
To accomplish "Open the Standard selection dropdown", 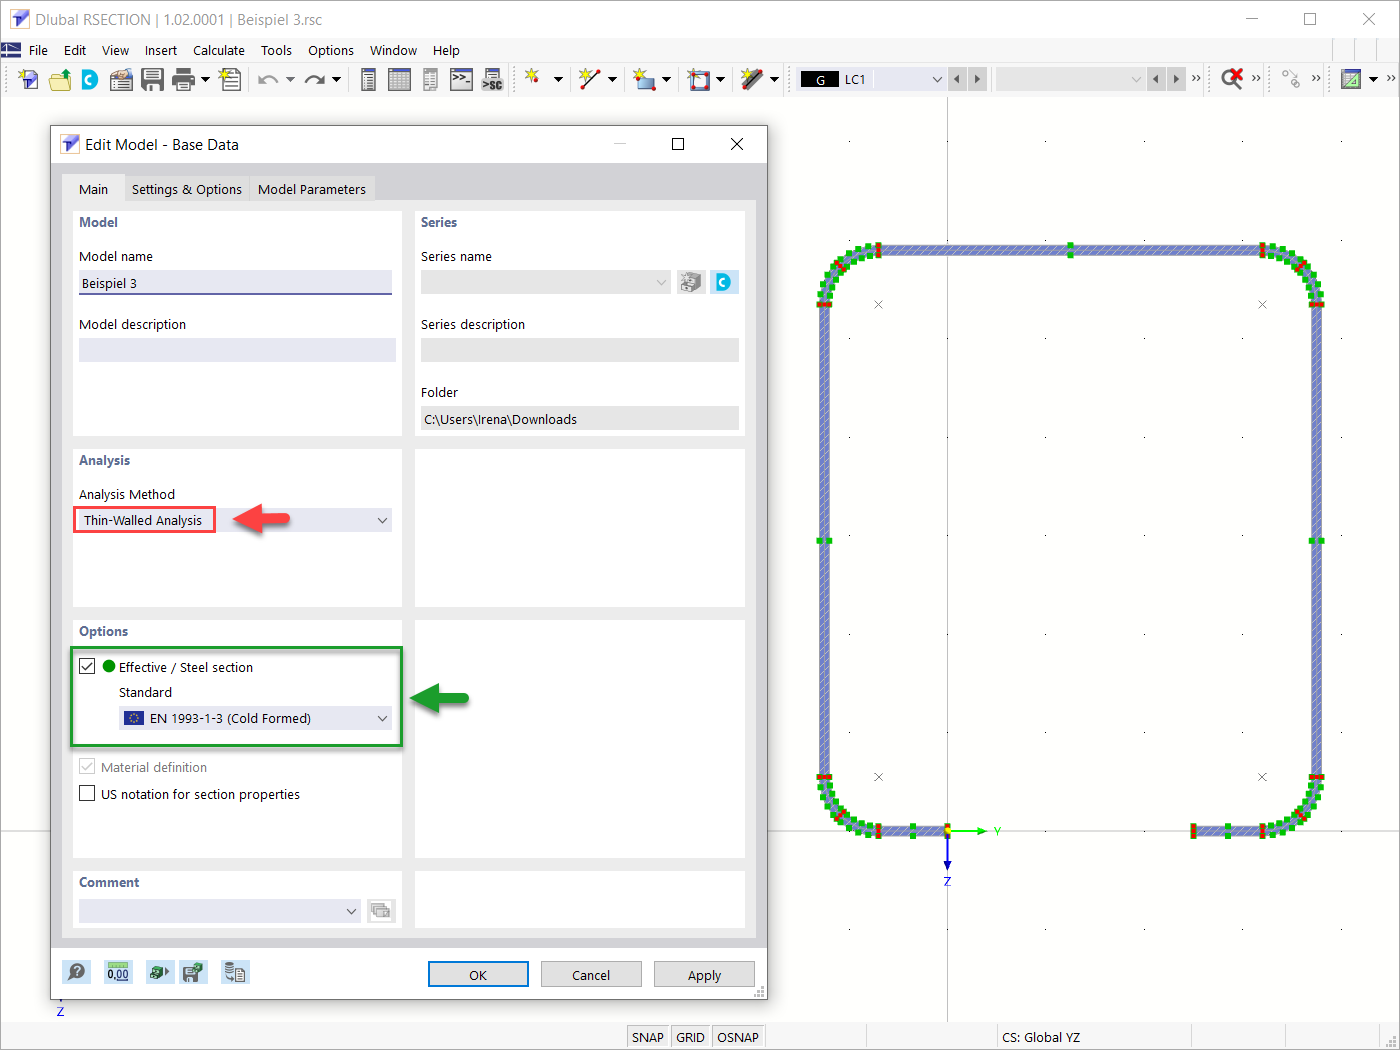I will pyautogui.click(x=381, y=718).
